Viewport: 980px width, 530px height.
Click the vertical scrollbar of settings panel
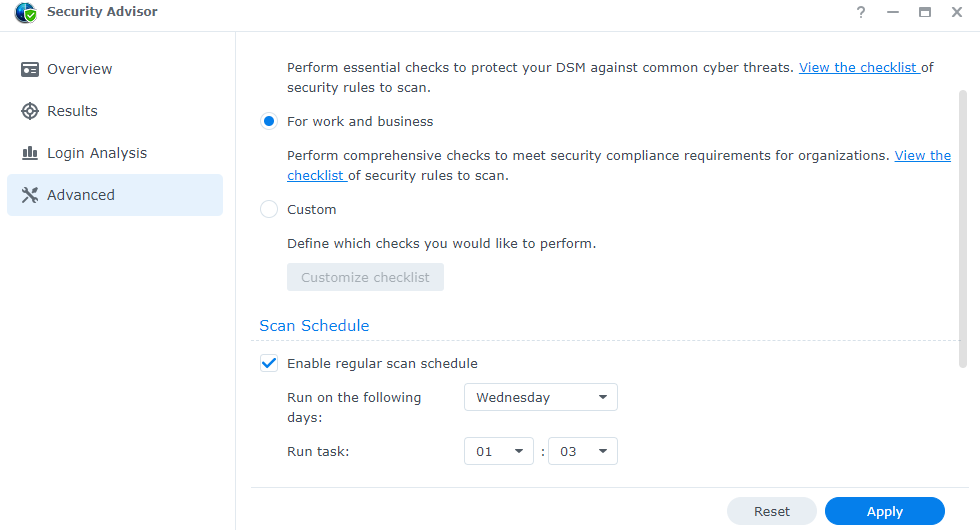pyautogui.click(x=962, y=229)
